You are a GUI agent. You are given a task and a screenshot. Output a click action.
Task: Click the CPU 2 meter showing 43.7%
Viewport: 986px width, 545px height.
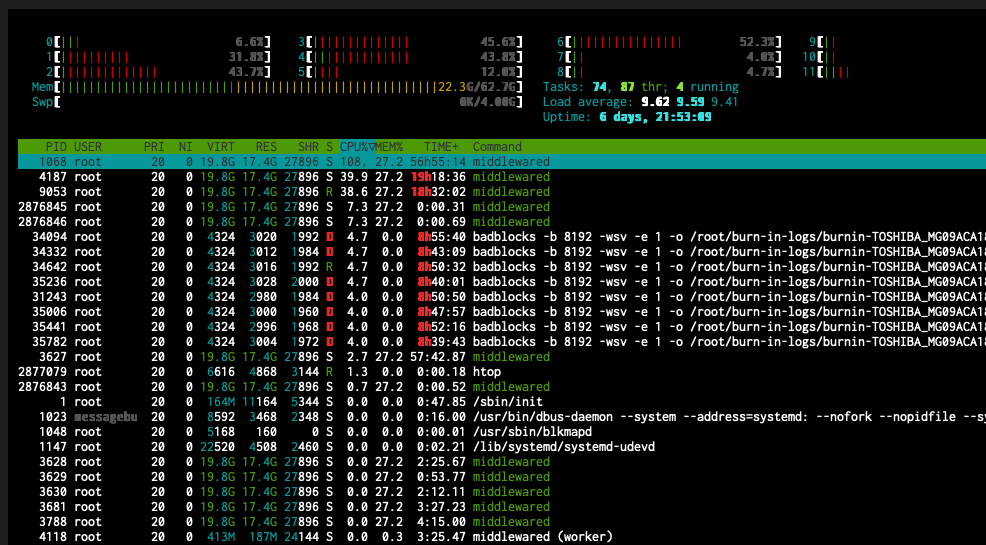point(158,72)
